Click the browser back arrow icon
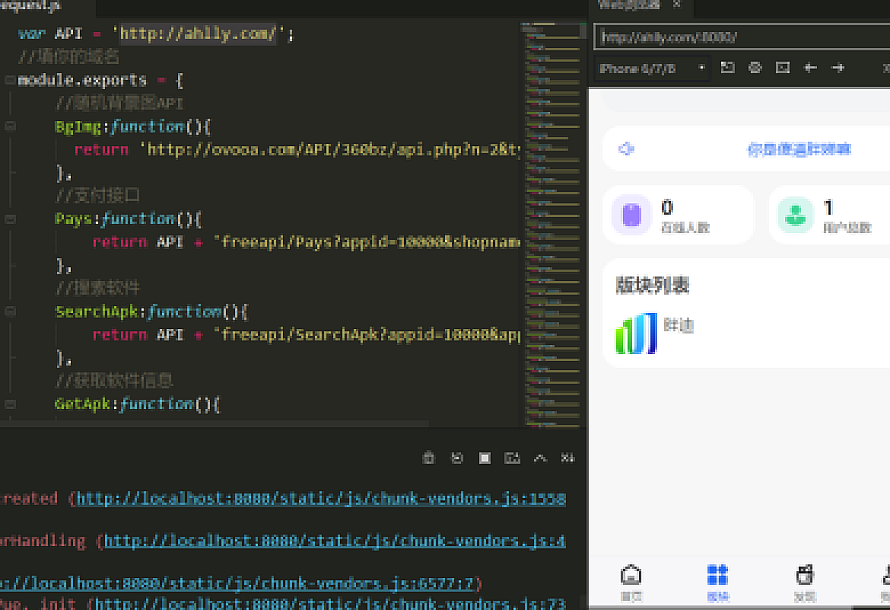 point(811,68)
